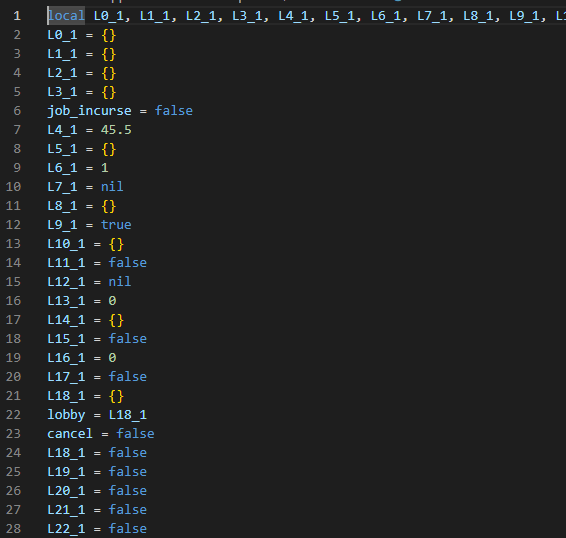Click line number 6 in the gutter
This screenshot has height=538, width=566.
coord(17,111)
